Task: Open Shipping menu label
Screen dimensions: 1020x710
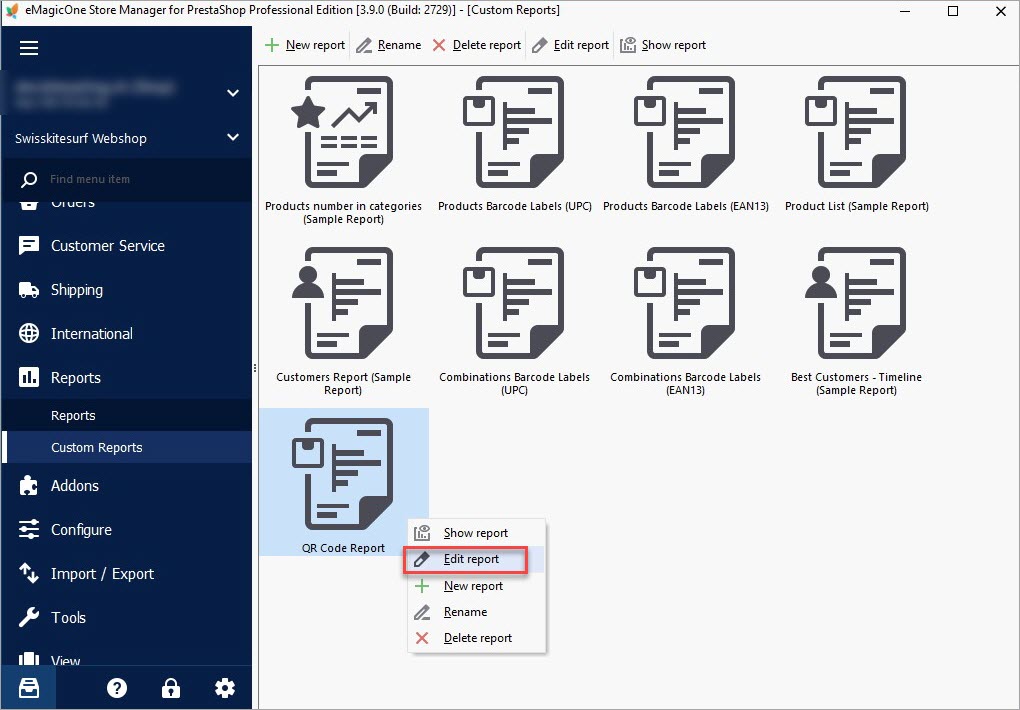Action: pyautogui.click(x=77, y=290)
